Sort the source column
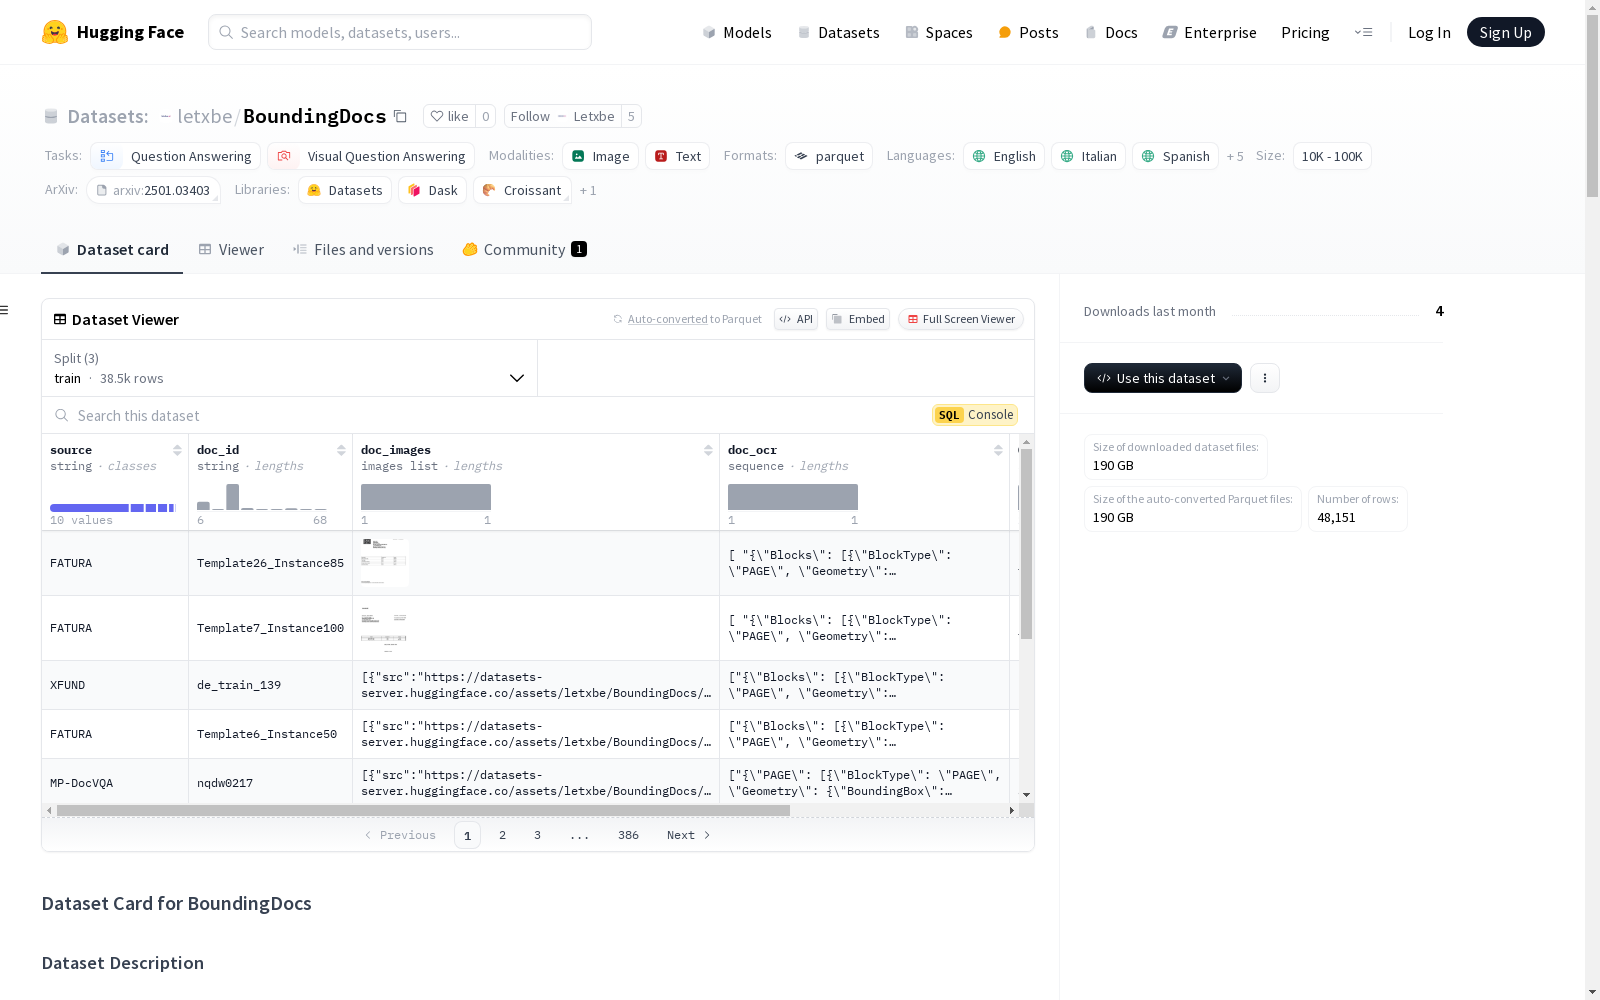Screen dimensions: 1600x1000 point(177,450)
